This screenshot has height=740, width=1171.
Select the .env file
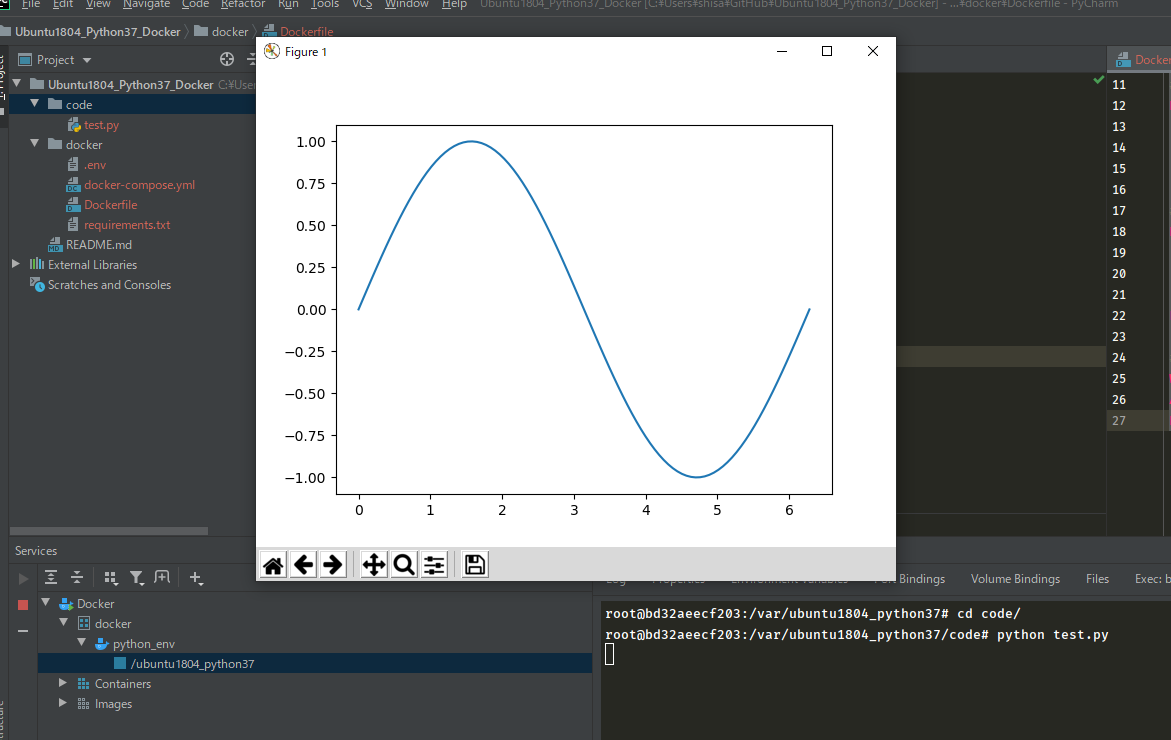[94, 164]
